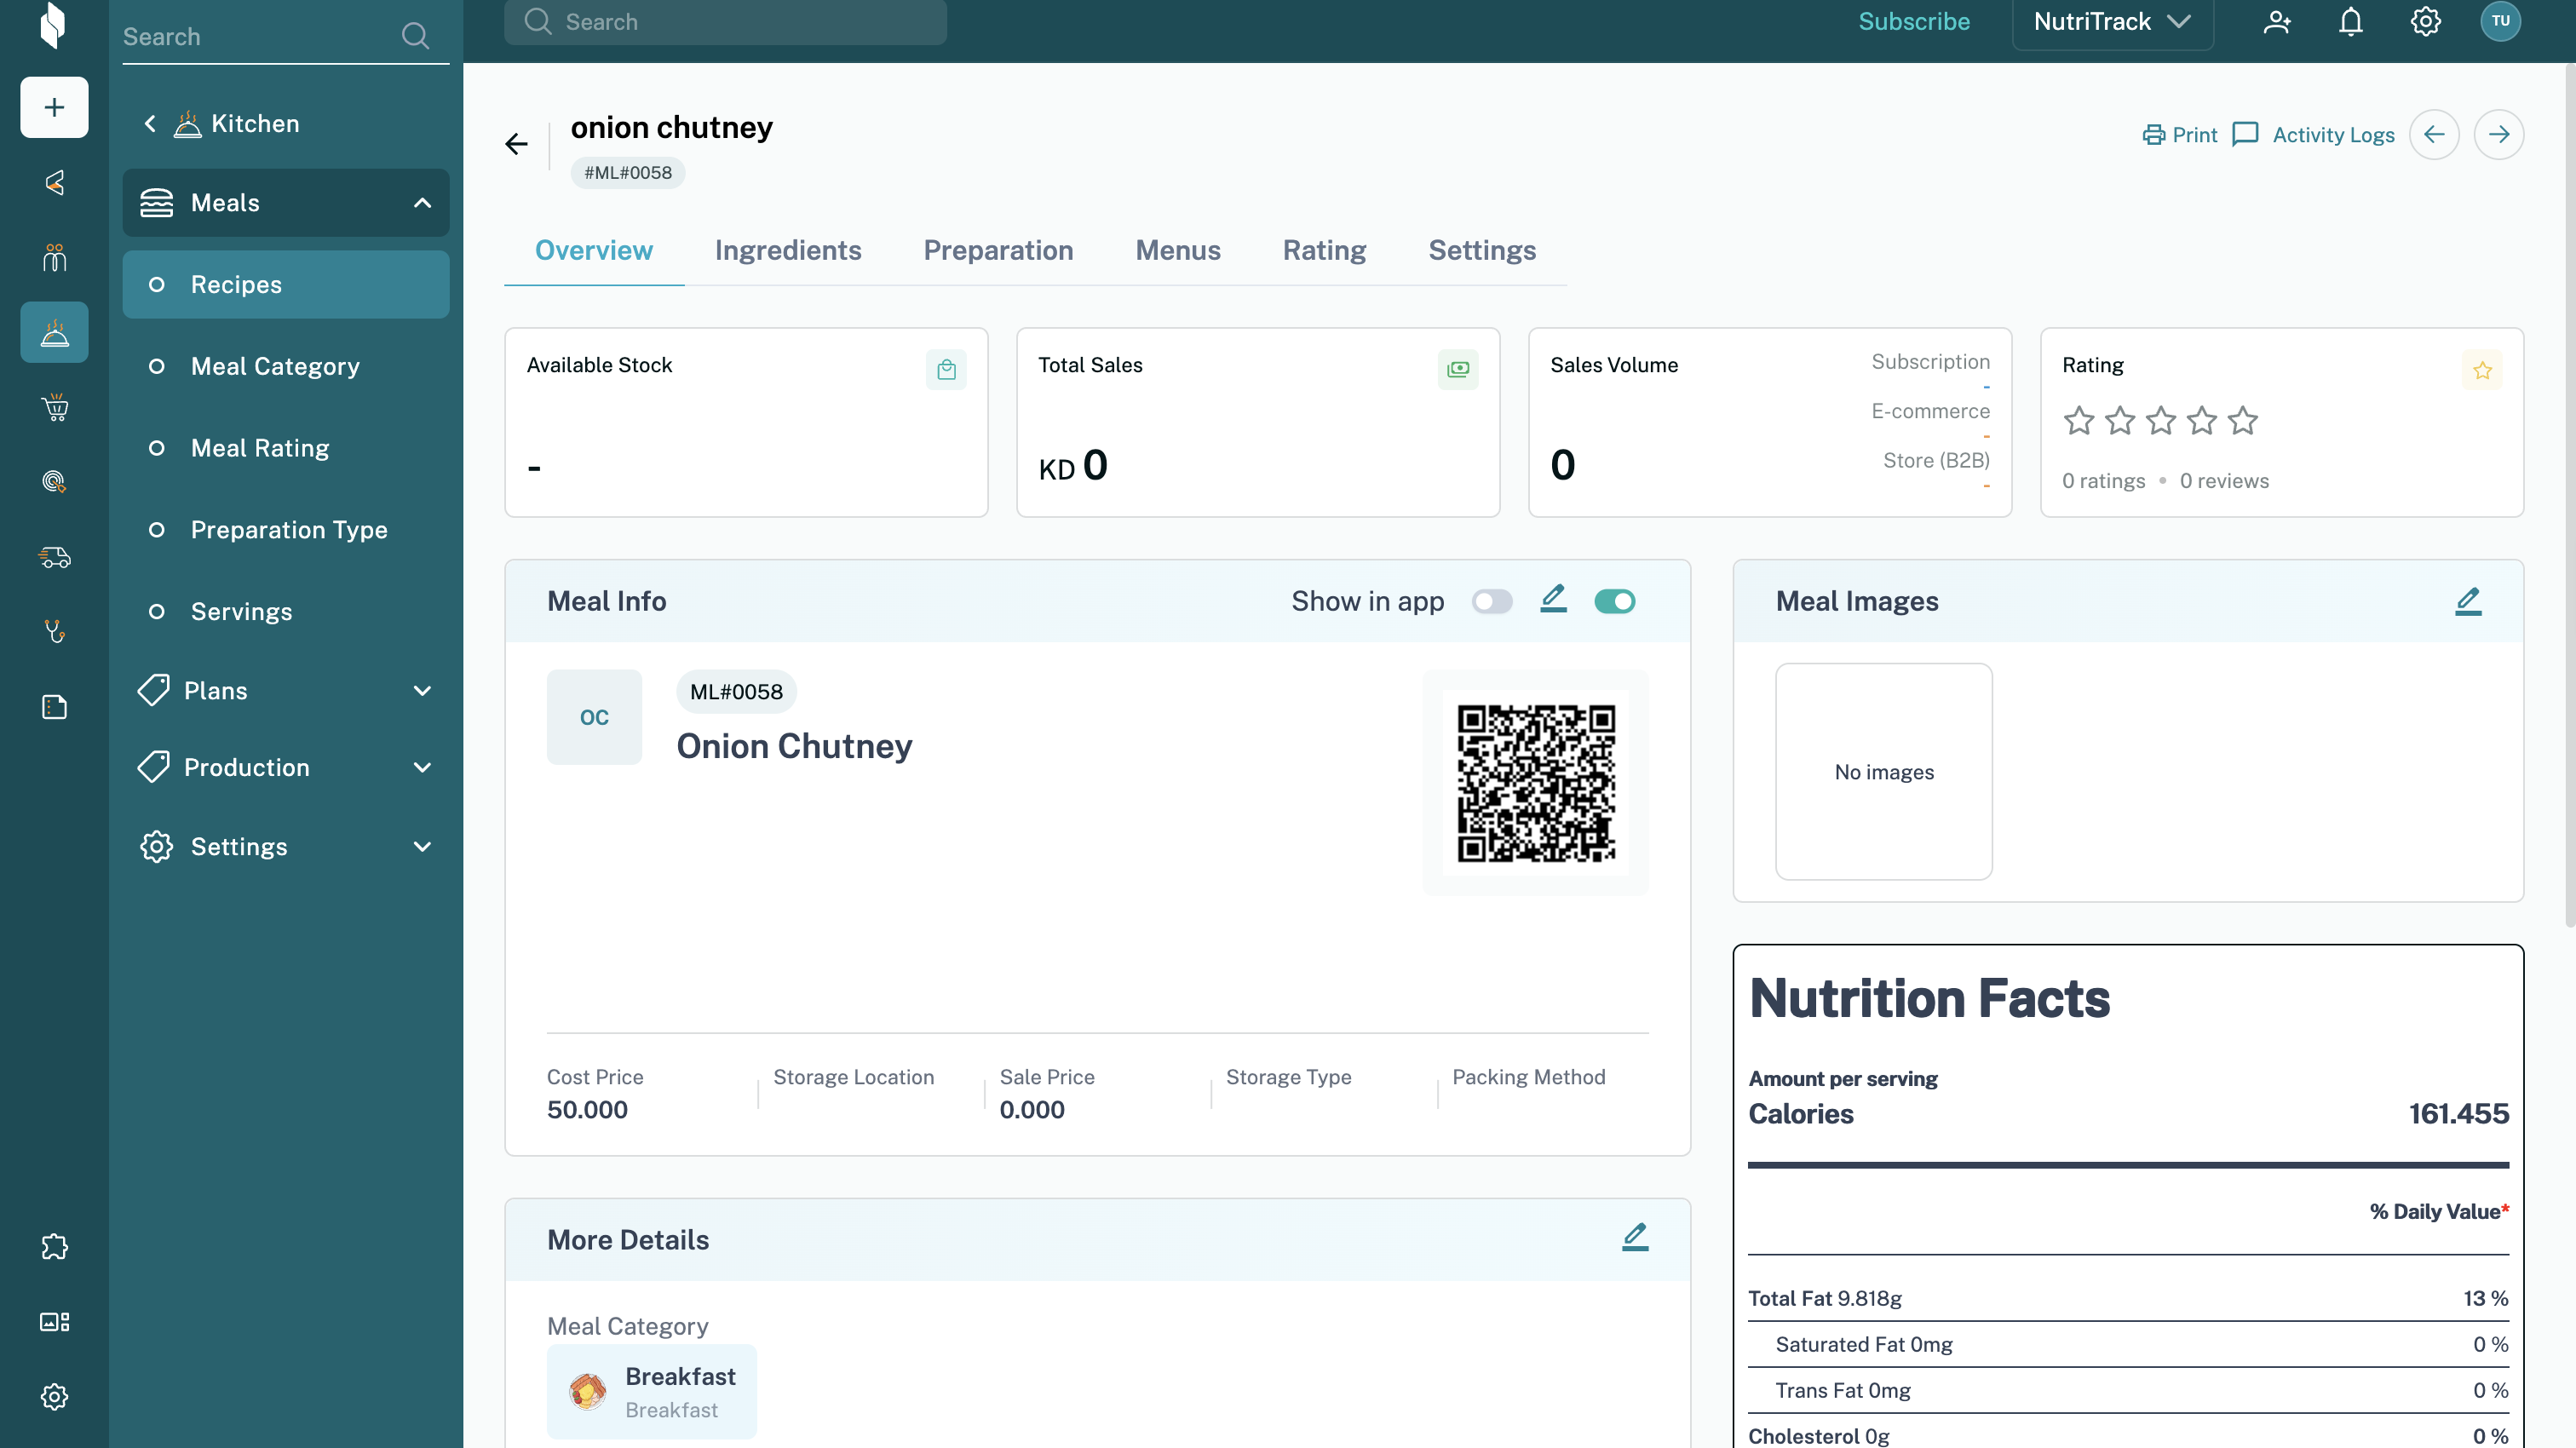Screen dimensions: 2576x1448
Task: Open Meal Rating in sidebar
Action: (286, 448)
